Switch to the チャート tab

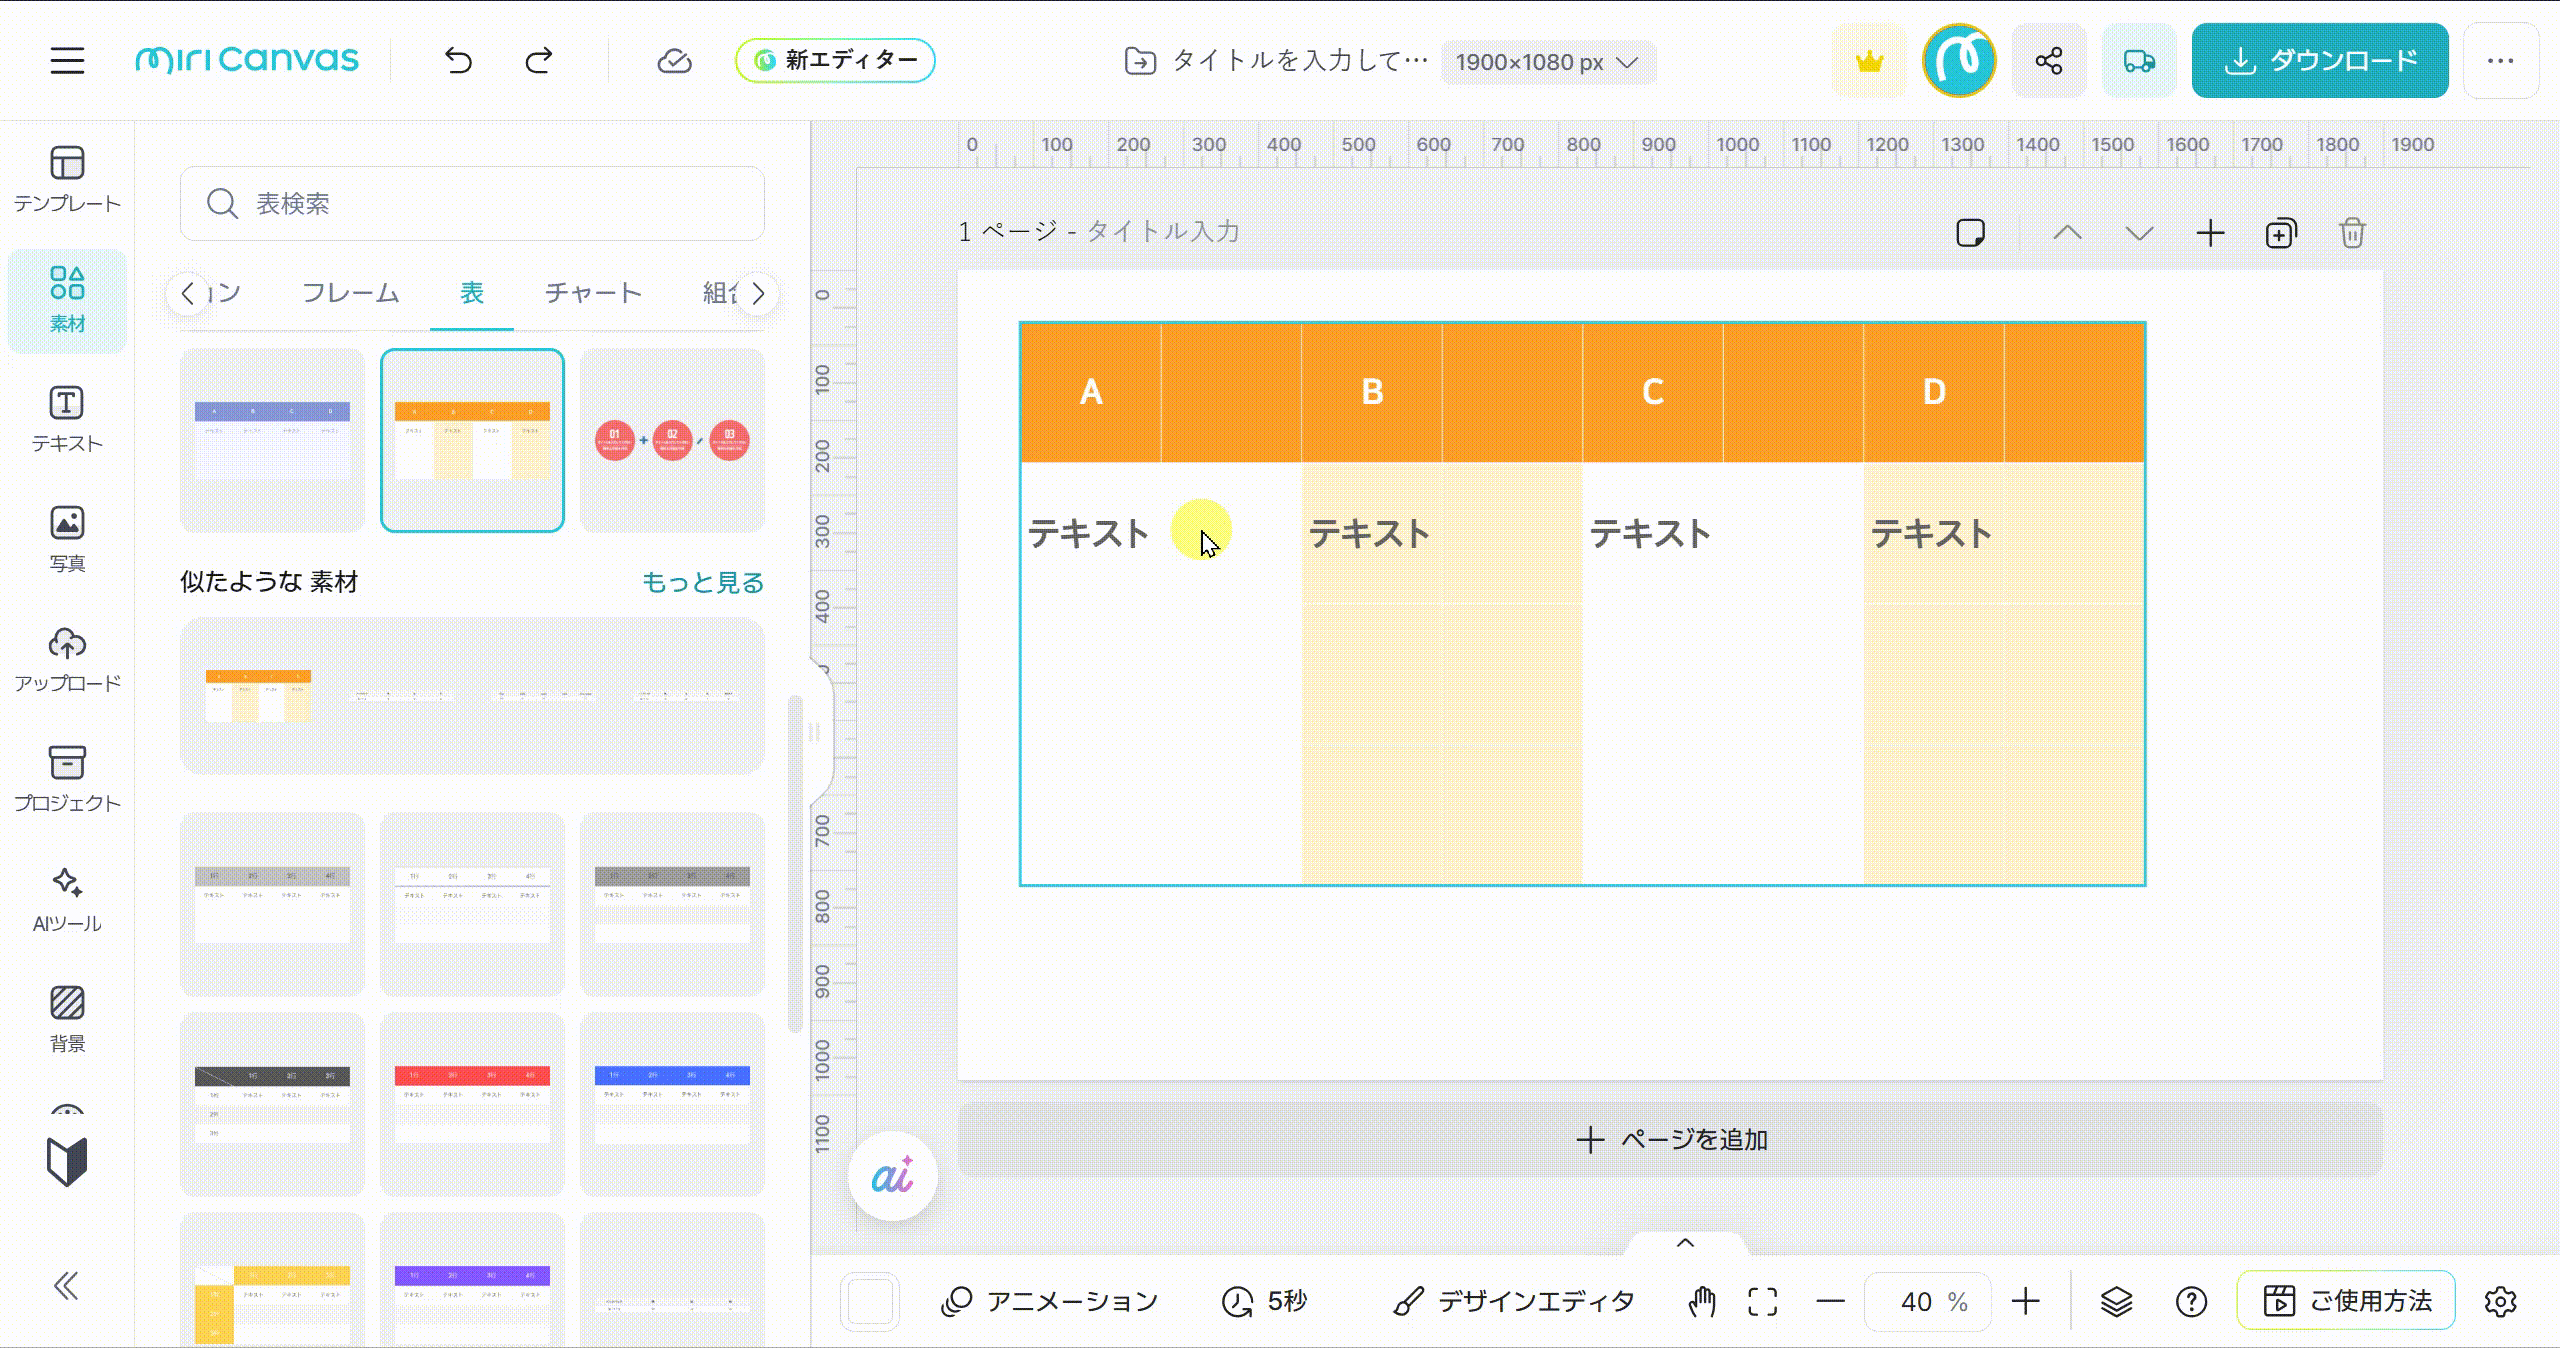[593, 293]
